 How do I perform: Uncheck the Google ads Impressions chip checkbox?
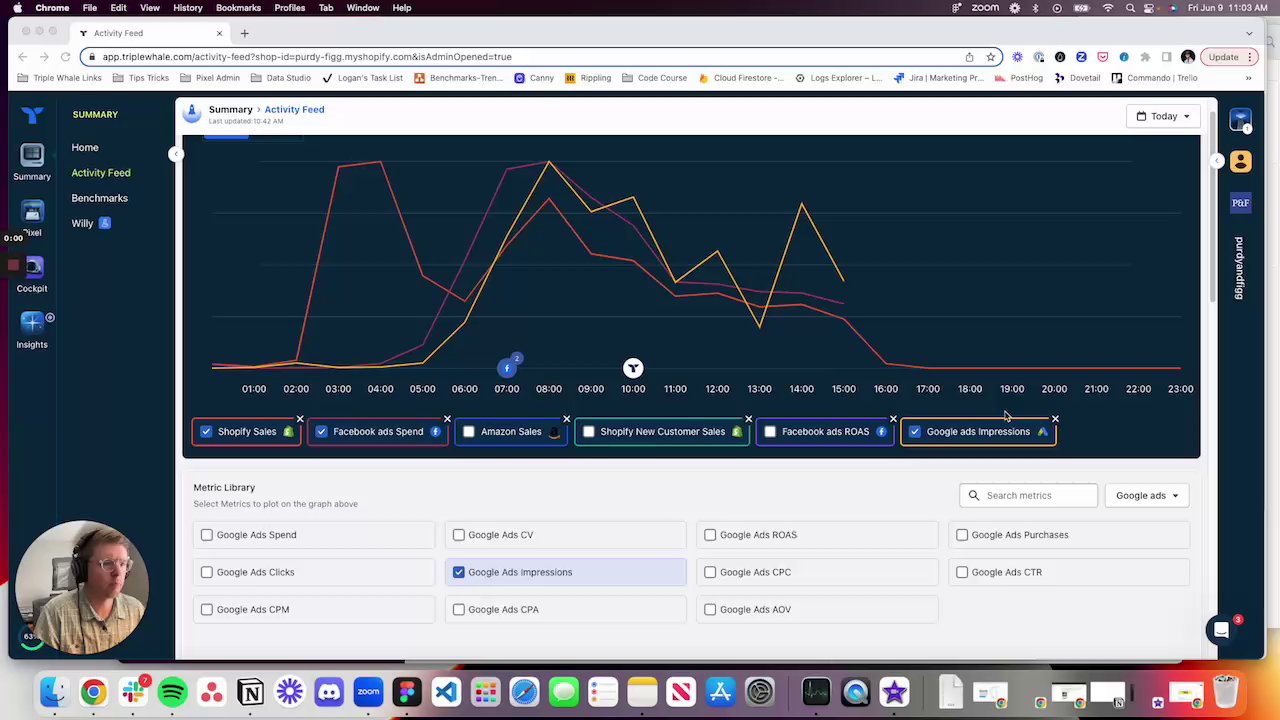point(914,432)
